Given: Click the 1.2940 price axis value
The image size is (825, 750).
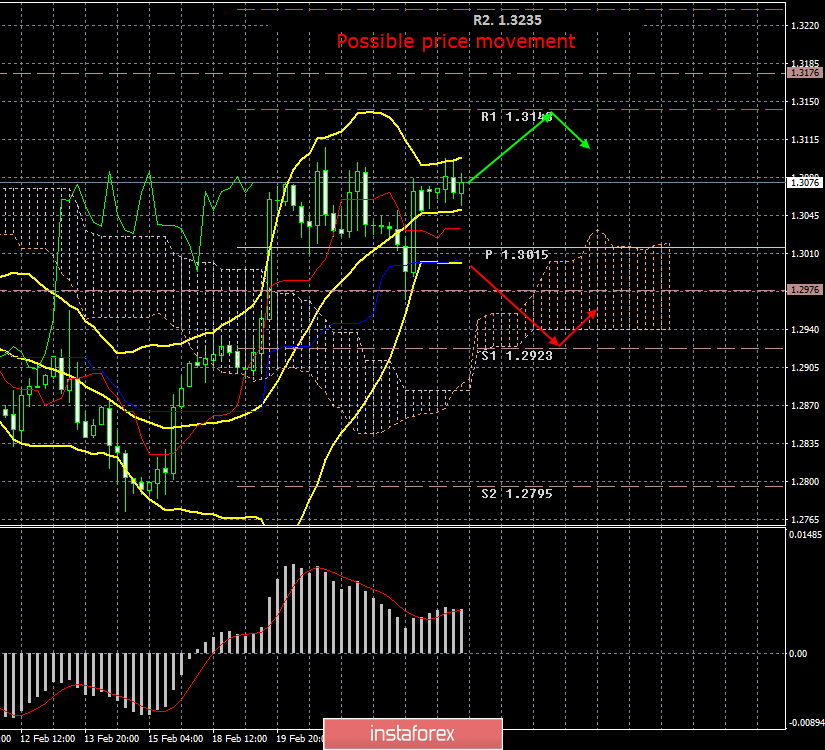Looking at the screenshot, I should pyautogui.click(x=805, y=329).
